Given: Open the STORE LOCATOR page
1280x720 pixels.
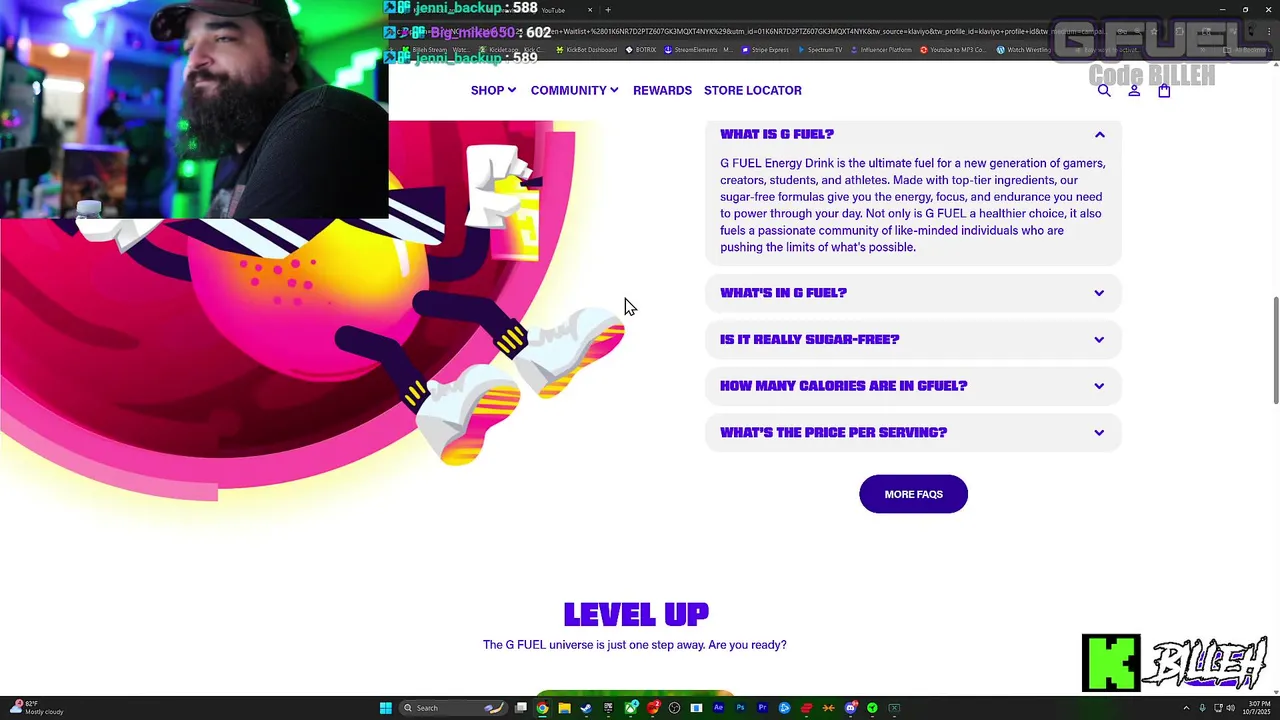Looking at the screenshot, I should click(x=753, y=90).
